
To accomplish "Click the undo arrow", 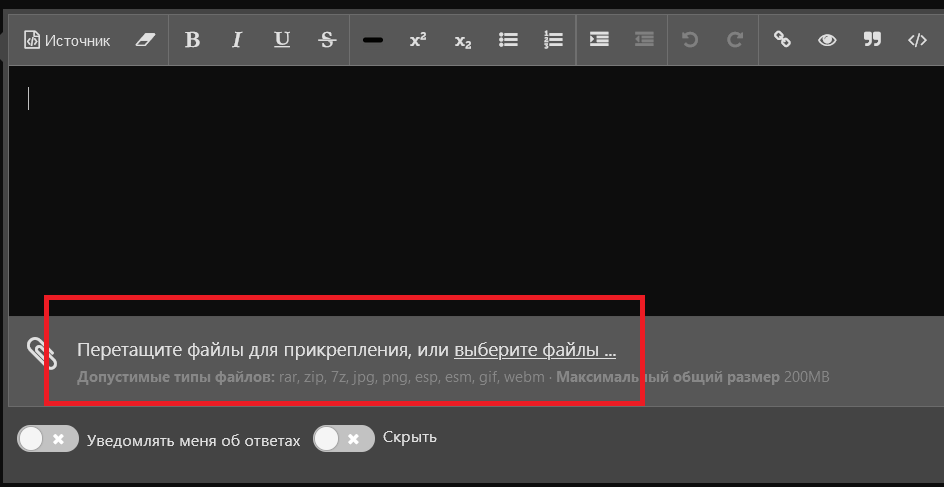I will [x=690, y=40].
